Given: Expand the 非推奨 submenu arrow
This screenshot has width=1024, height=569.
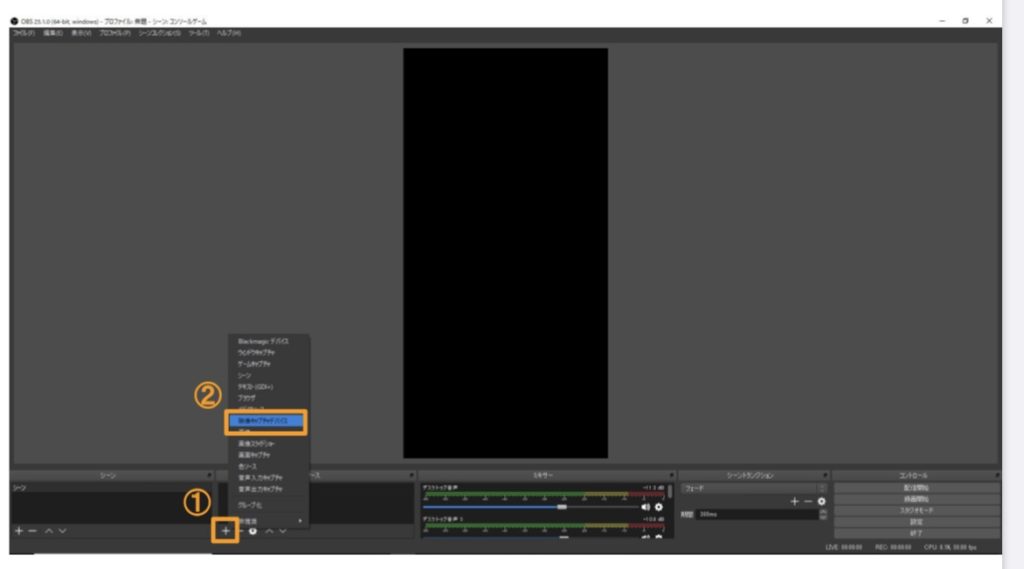Looking at the screenshot, I should (300, 521).
